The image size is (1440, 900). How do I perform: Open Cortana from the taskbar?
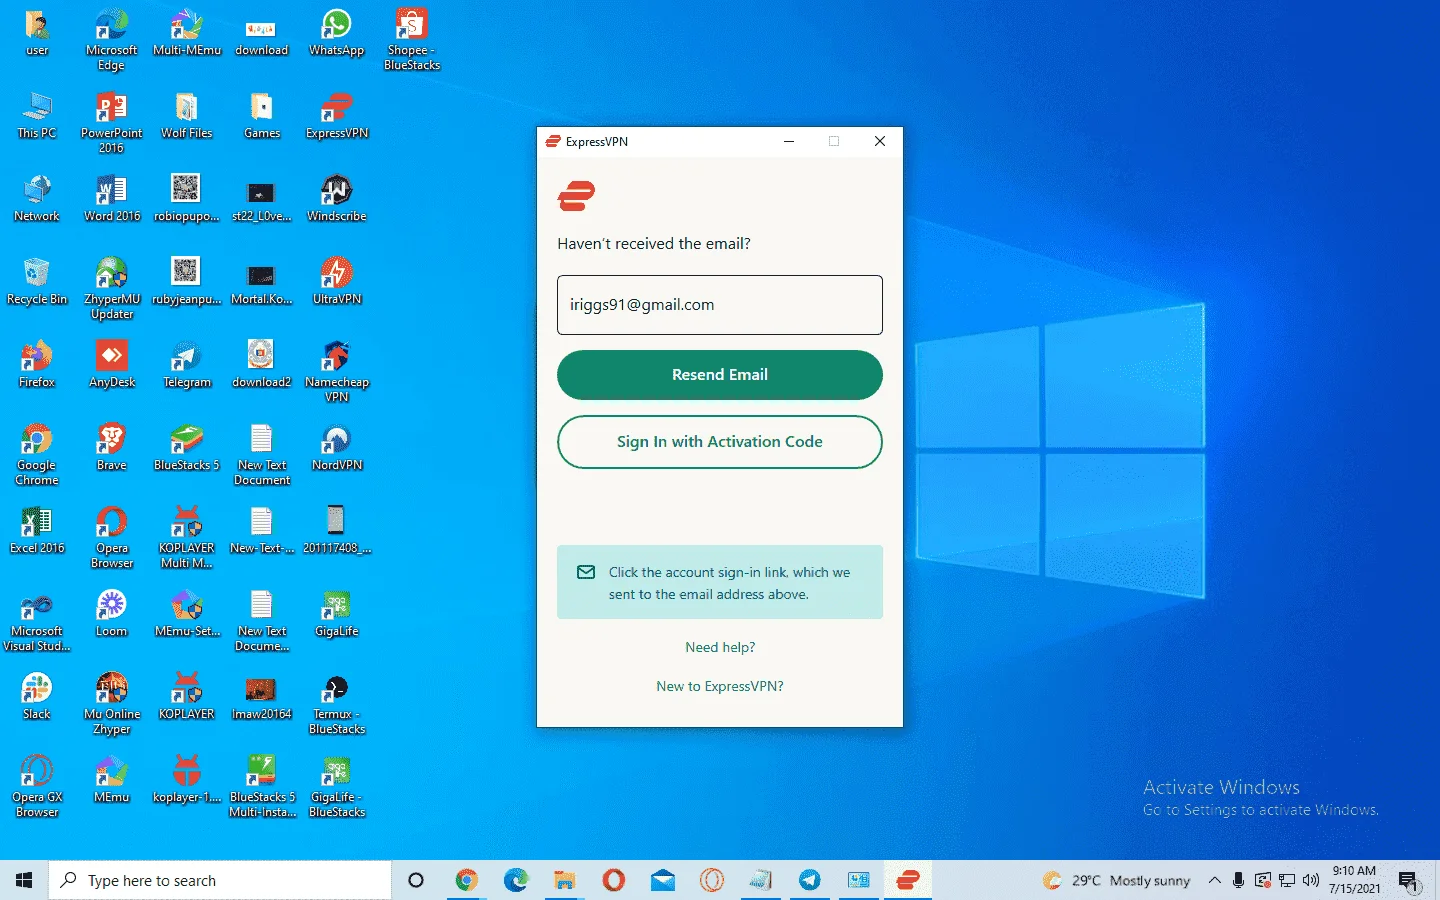pos(416,880)
